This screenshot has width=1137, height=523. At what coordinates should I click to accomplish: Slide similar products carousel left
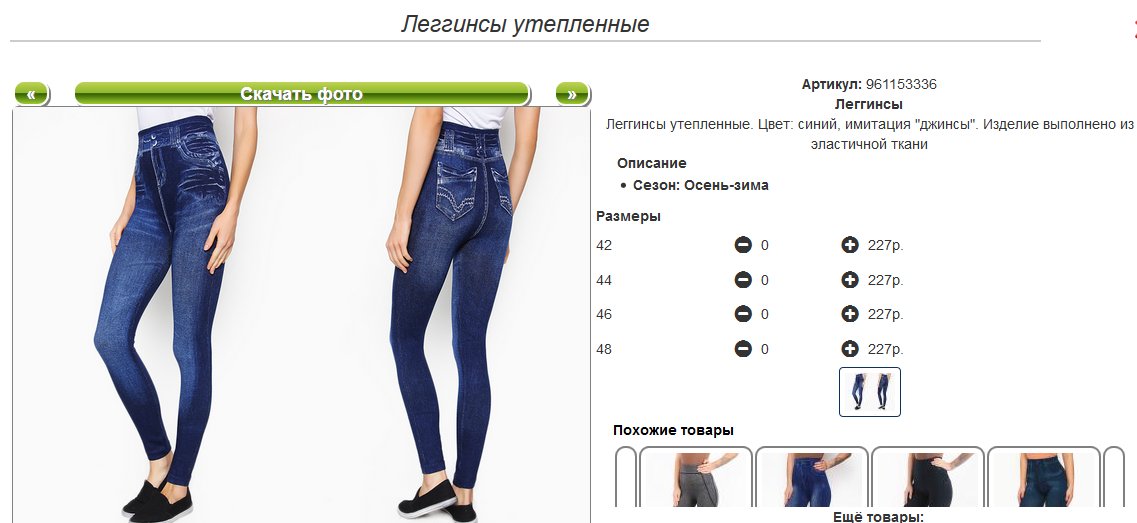tap(626, 477)
